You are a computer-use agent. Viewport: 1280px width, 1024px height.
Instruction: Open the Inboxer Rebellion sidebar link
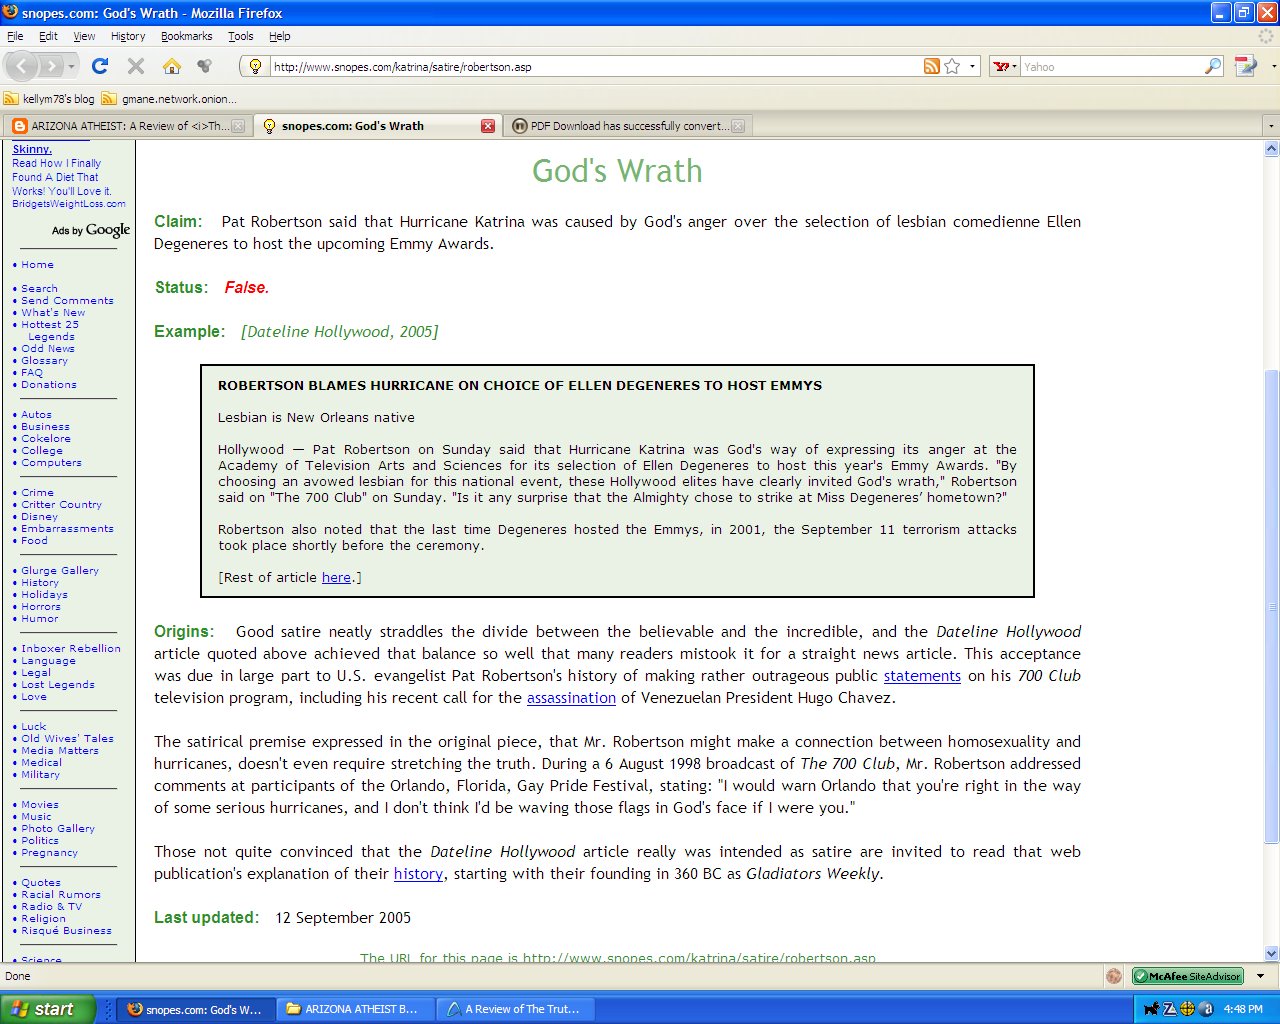tap(71, 649)
